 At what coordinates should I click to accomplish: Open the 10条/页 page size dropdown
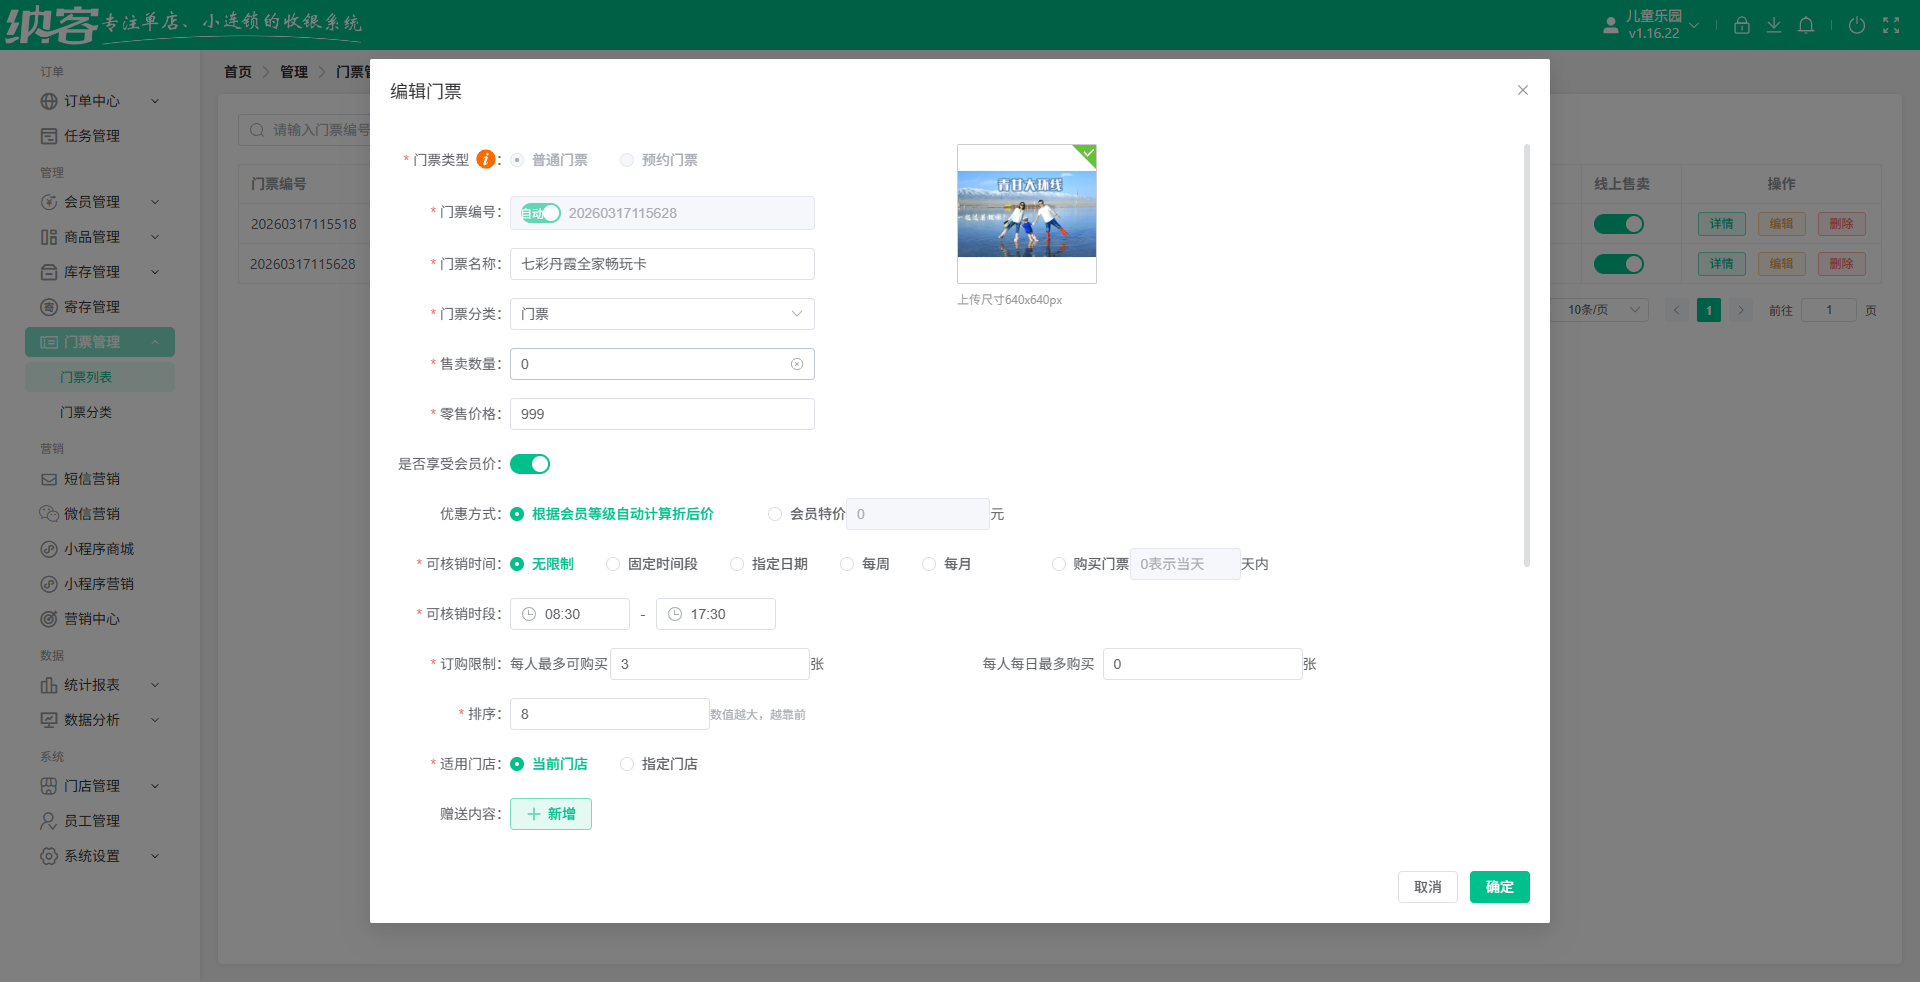[x=1598, y=310]
